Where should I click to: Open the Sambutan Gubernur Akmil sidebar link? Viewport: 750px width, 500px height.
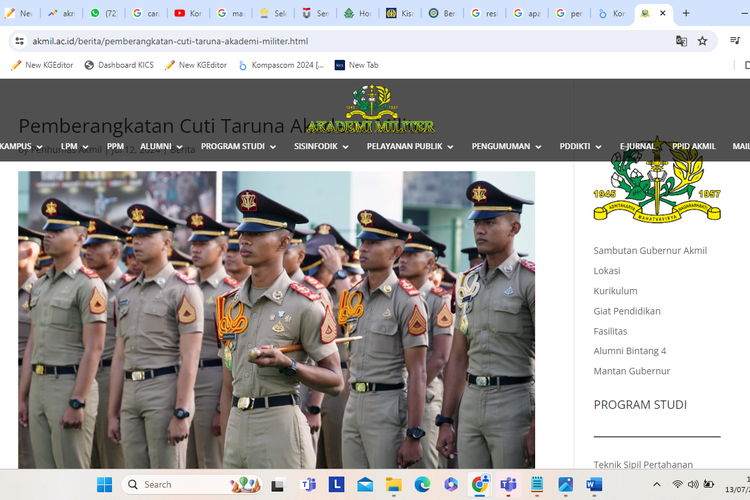pos(650,250)
